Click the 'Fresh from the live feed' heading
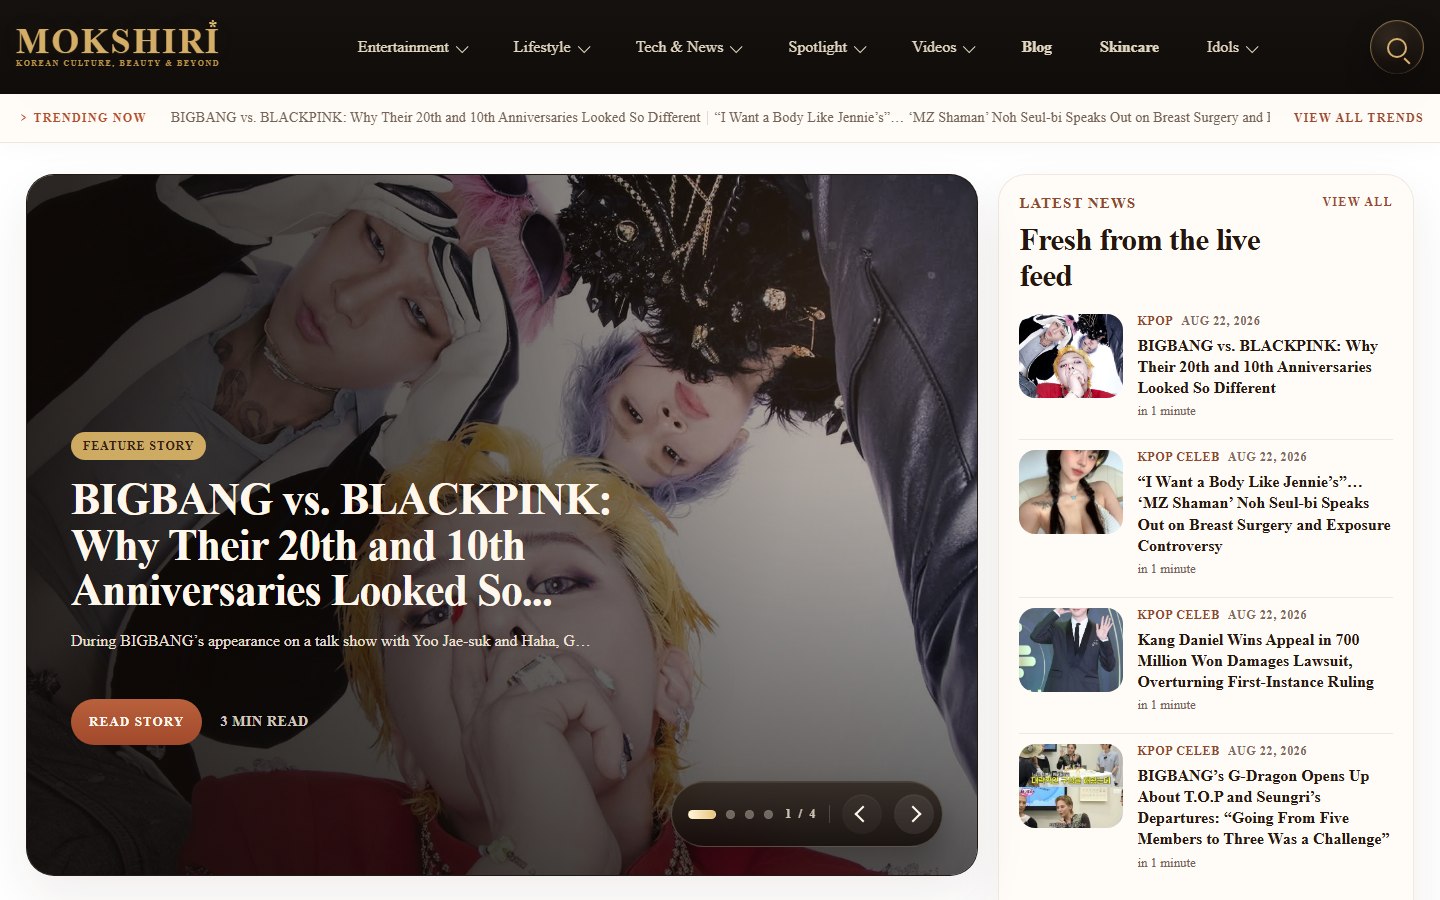 pos(1140,258)
